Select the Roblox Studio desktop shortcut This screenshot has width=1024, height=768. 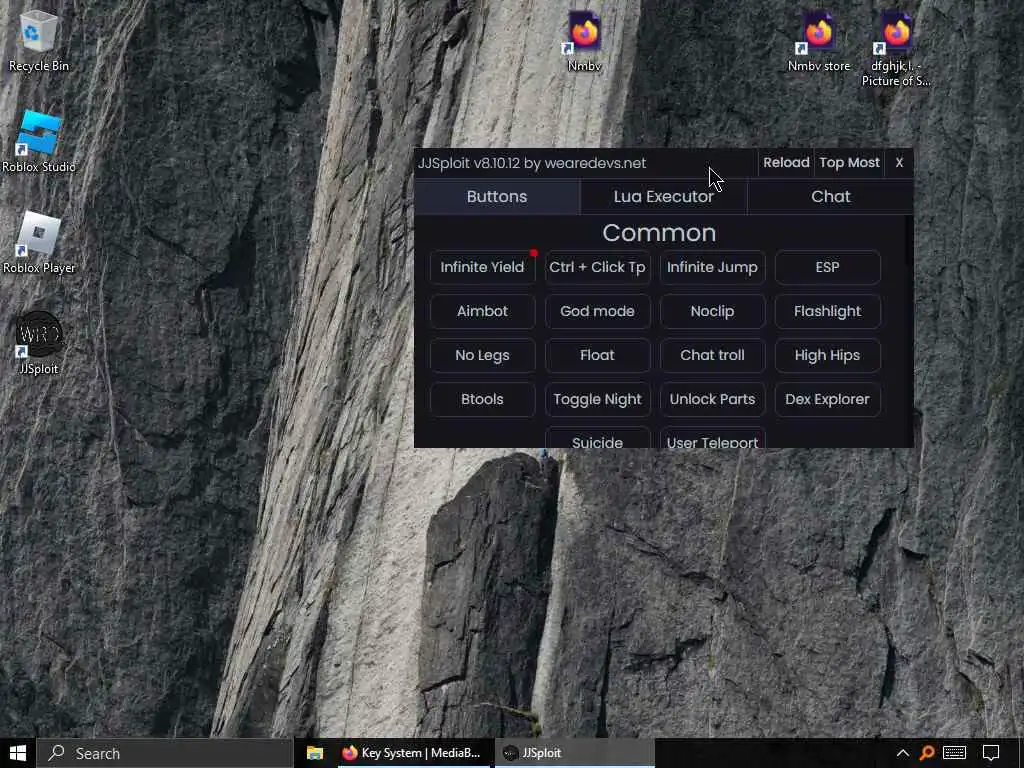tap(39, 142)
